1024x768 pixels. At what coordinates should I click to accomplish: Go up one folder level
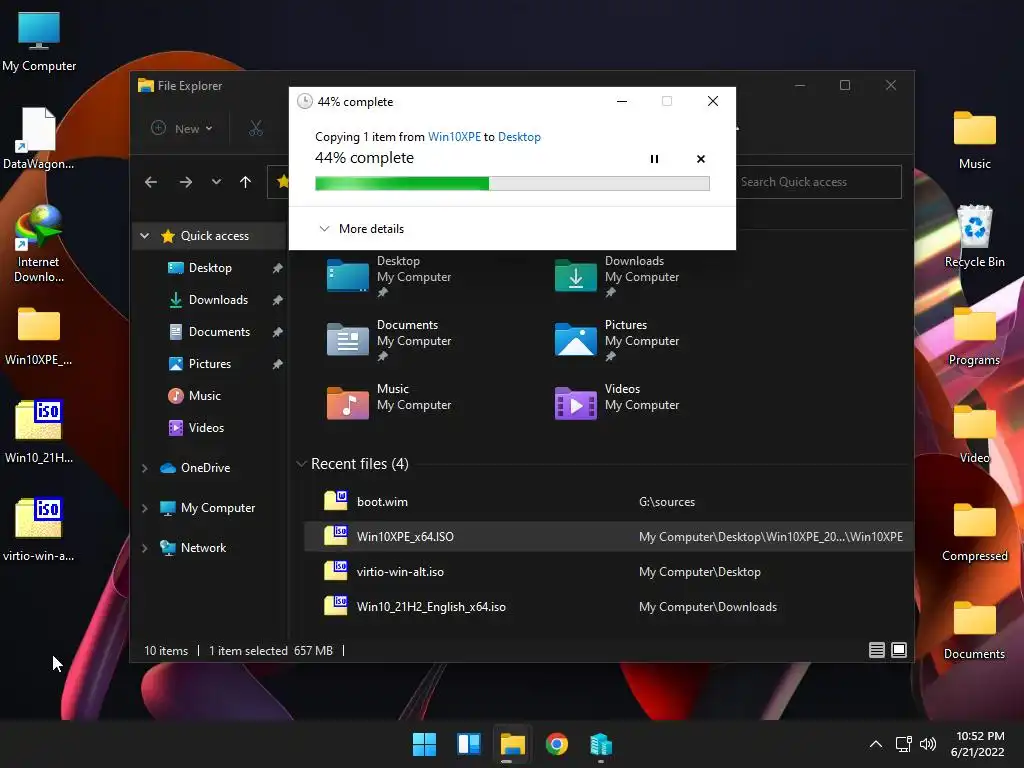tap(246, 182)
